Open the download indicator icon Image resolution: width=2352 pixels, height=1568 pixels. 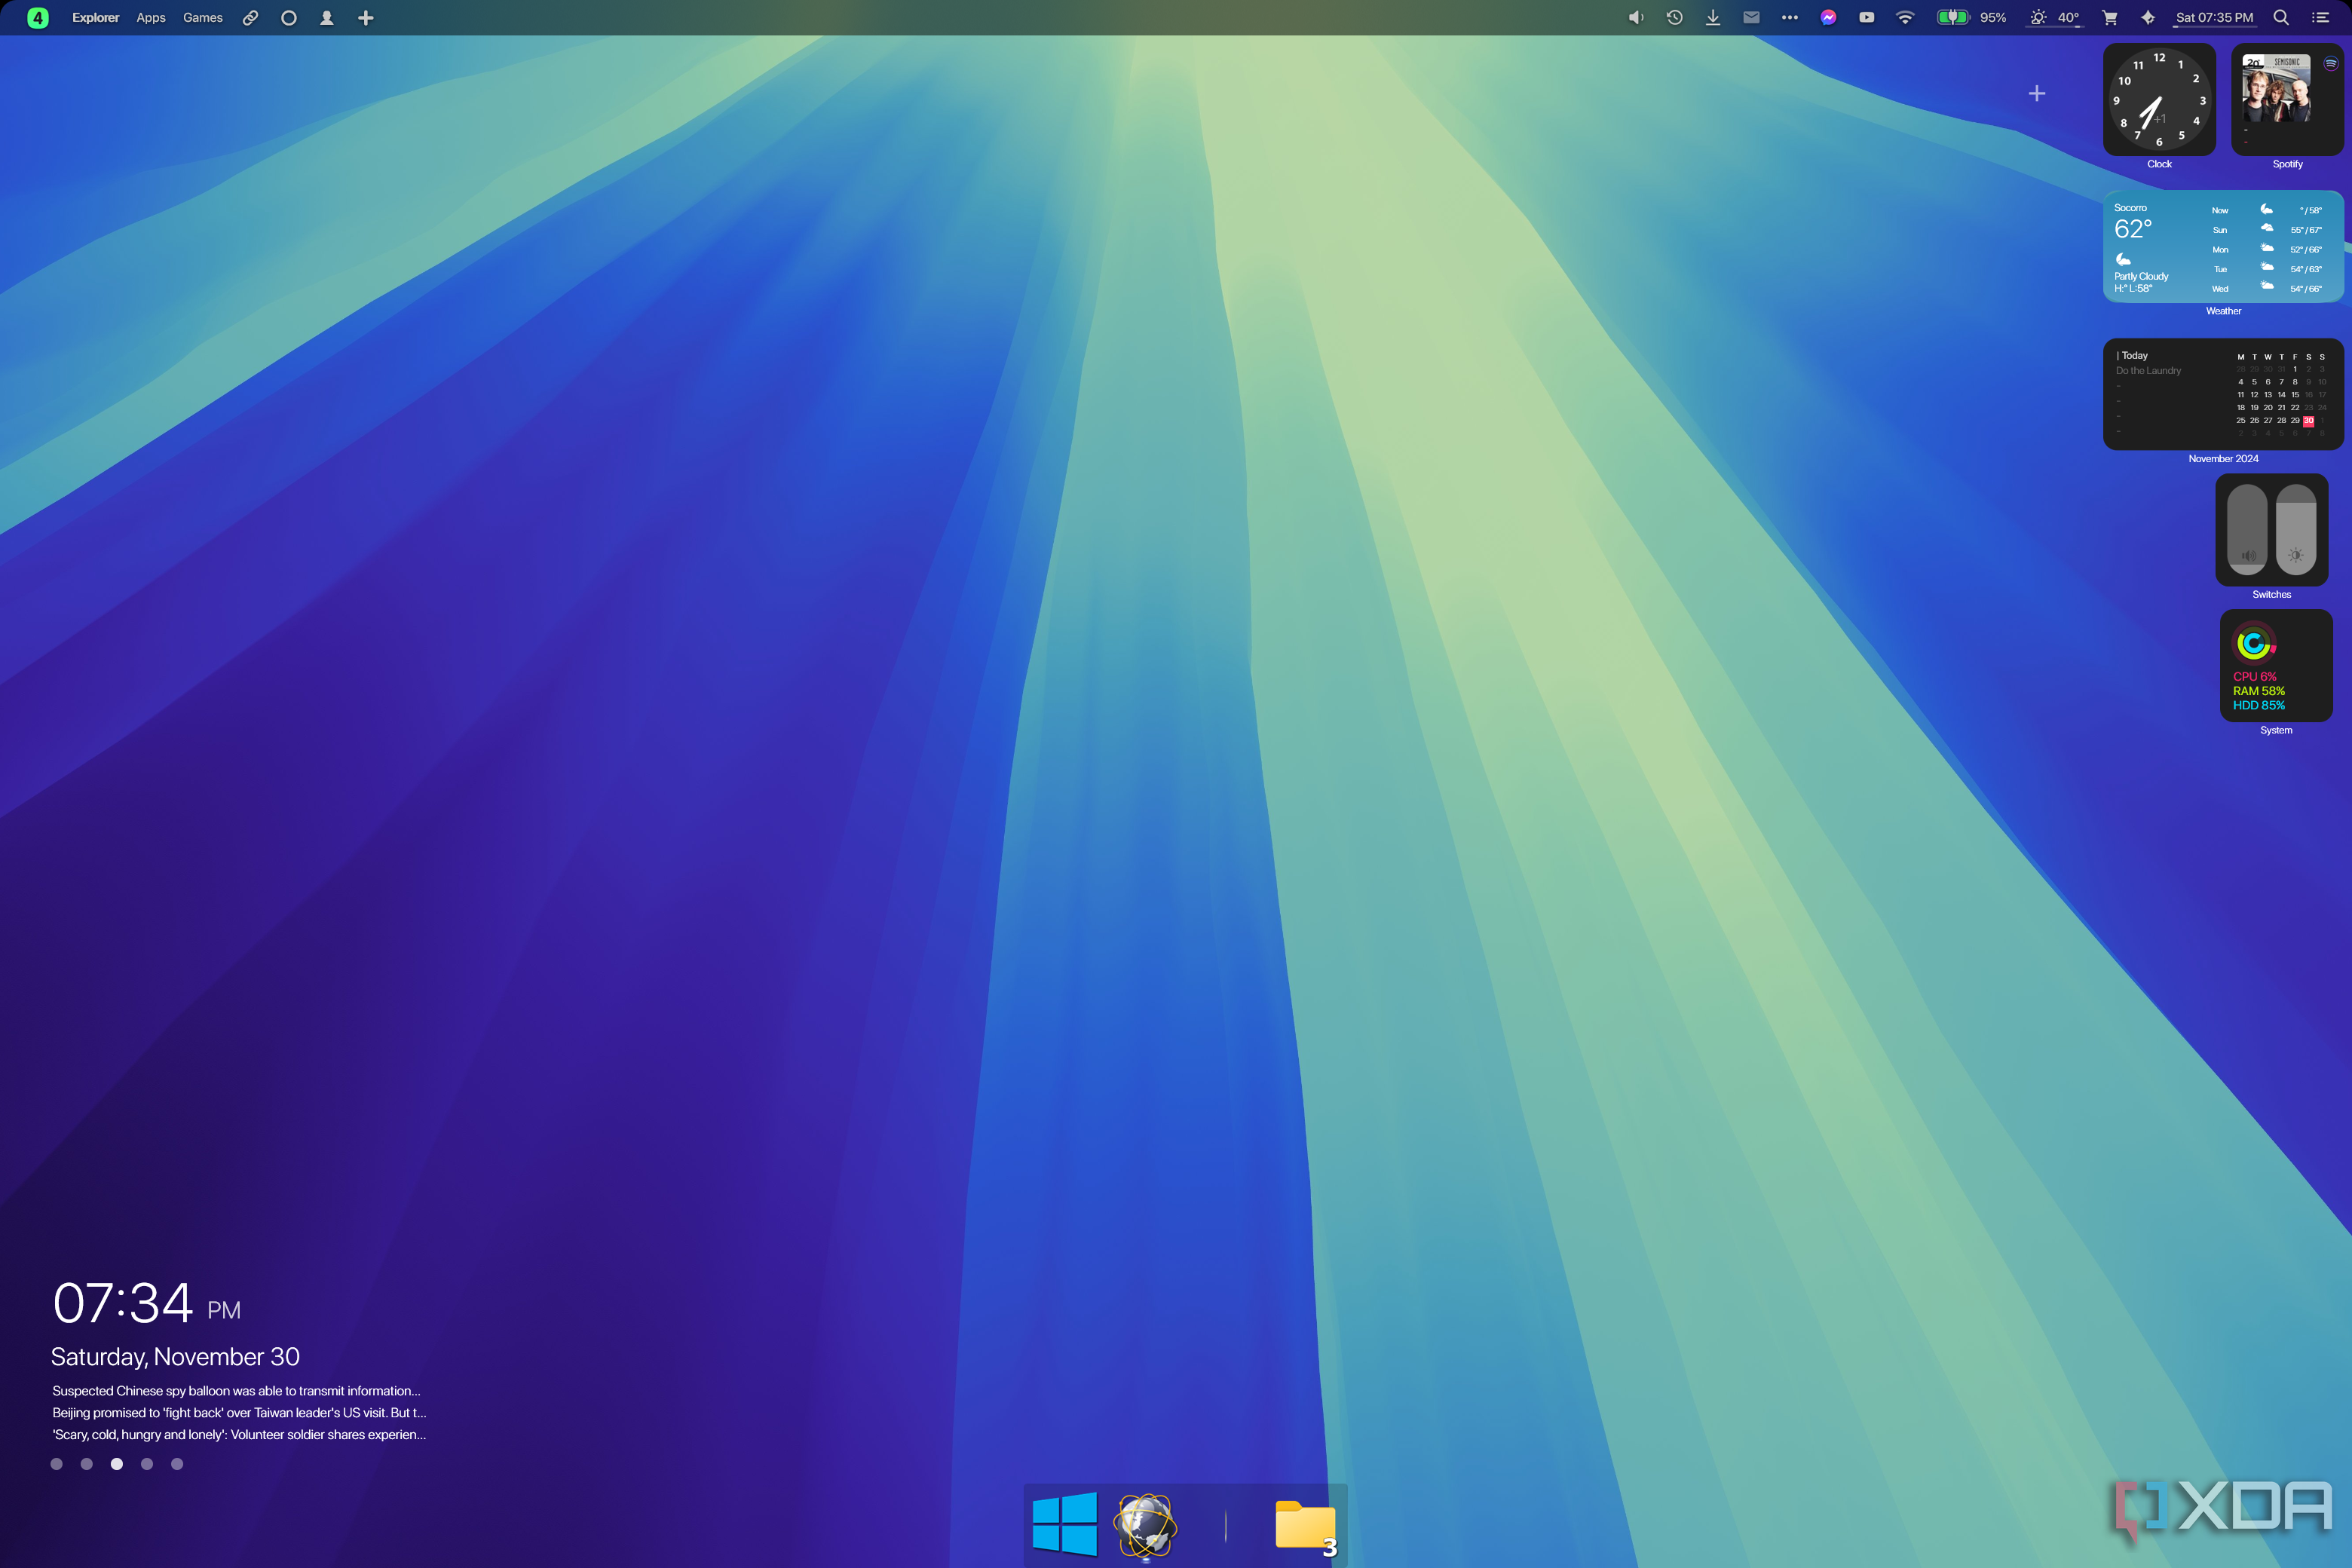1711,17
